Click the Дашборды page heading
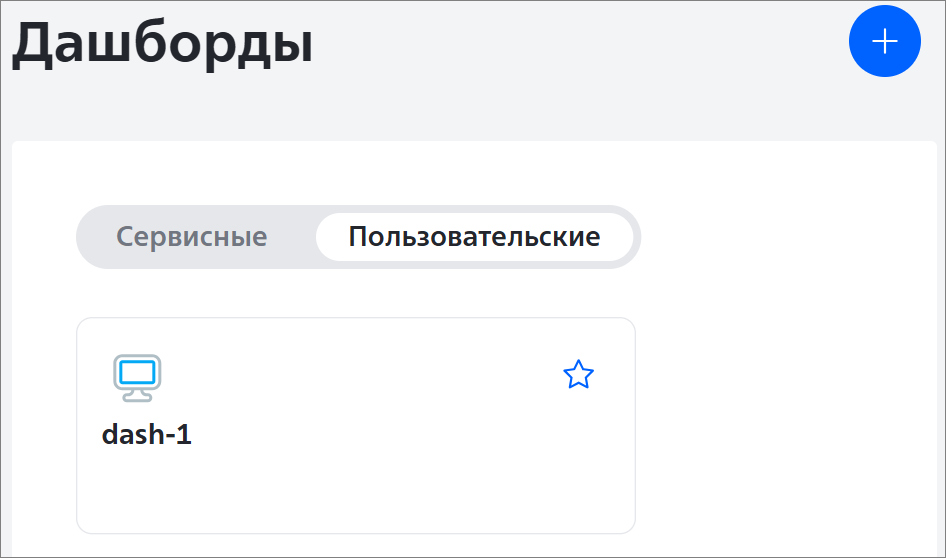Viewport: 946px width, 558px height. [163, 43]
